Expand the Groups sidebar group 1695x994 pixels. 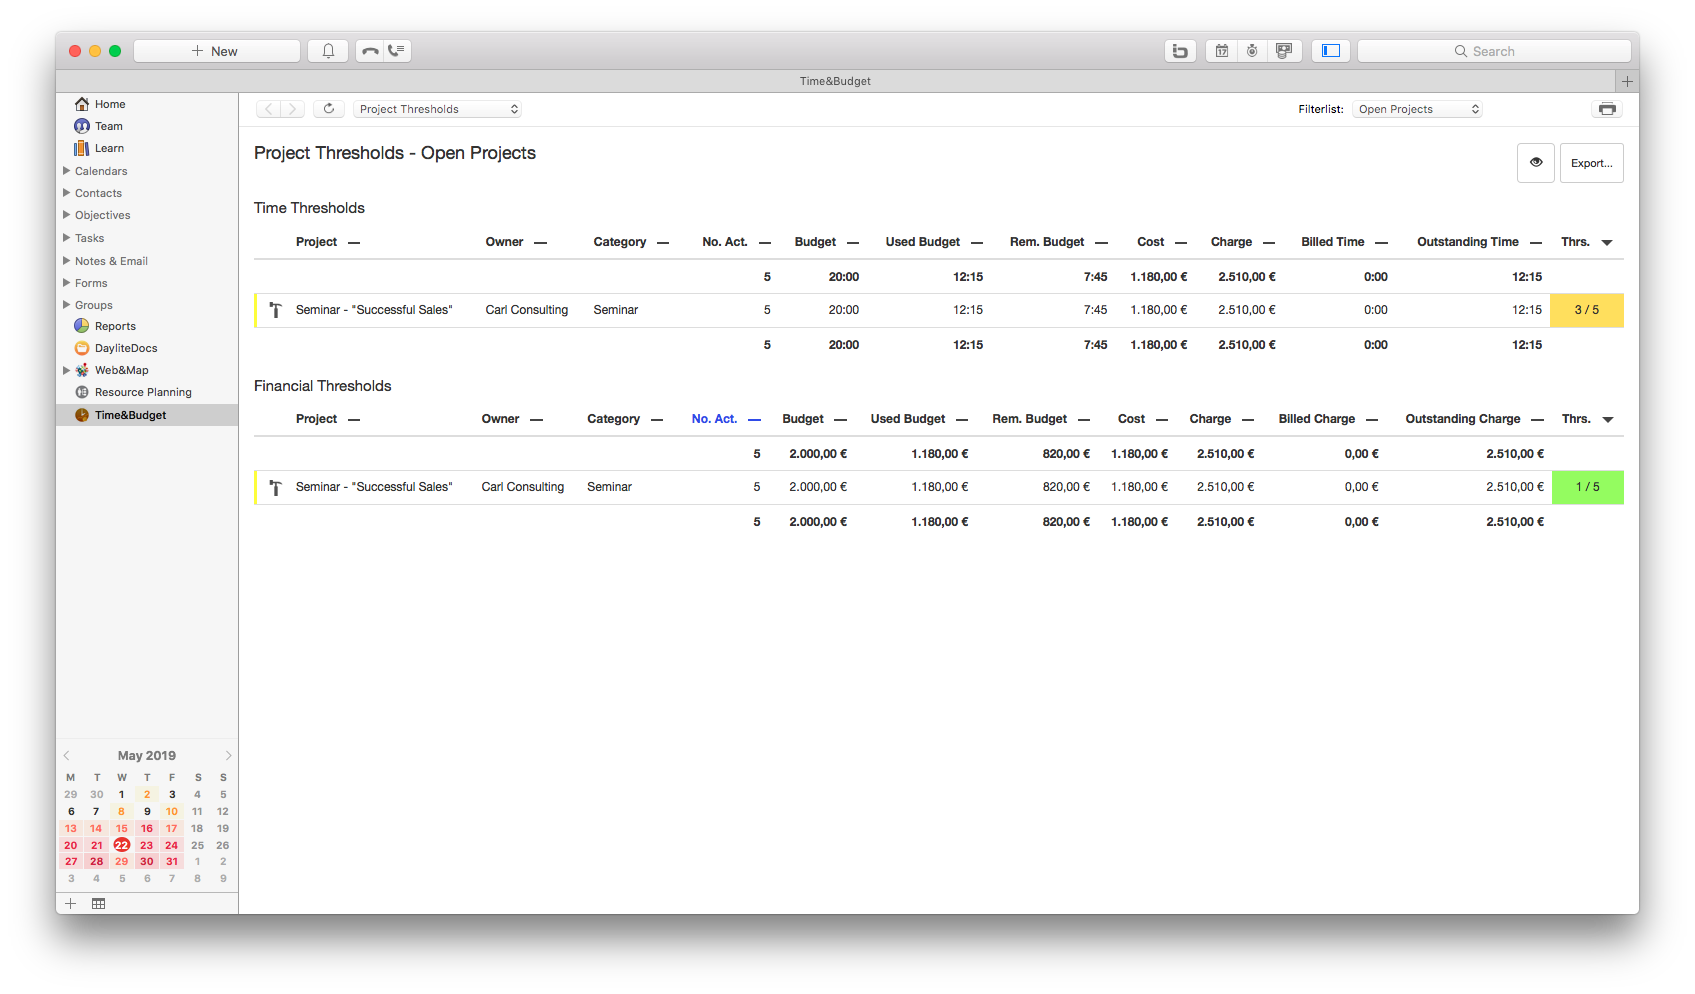point(66,305)
